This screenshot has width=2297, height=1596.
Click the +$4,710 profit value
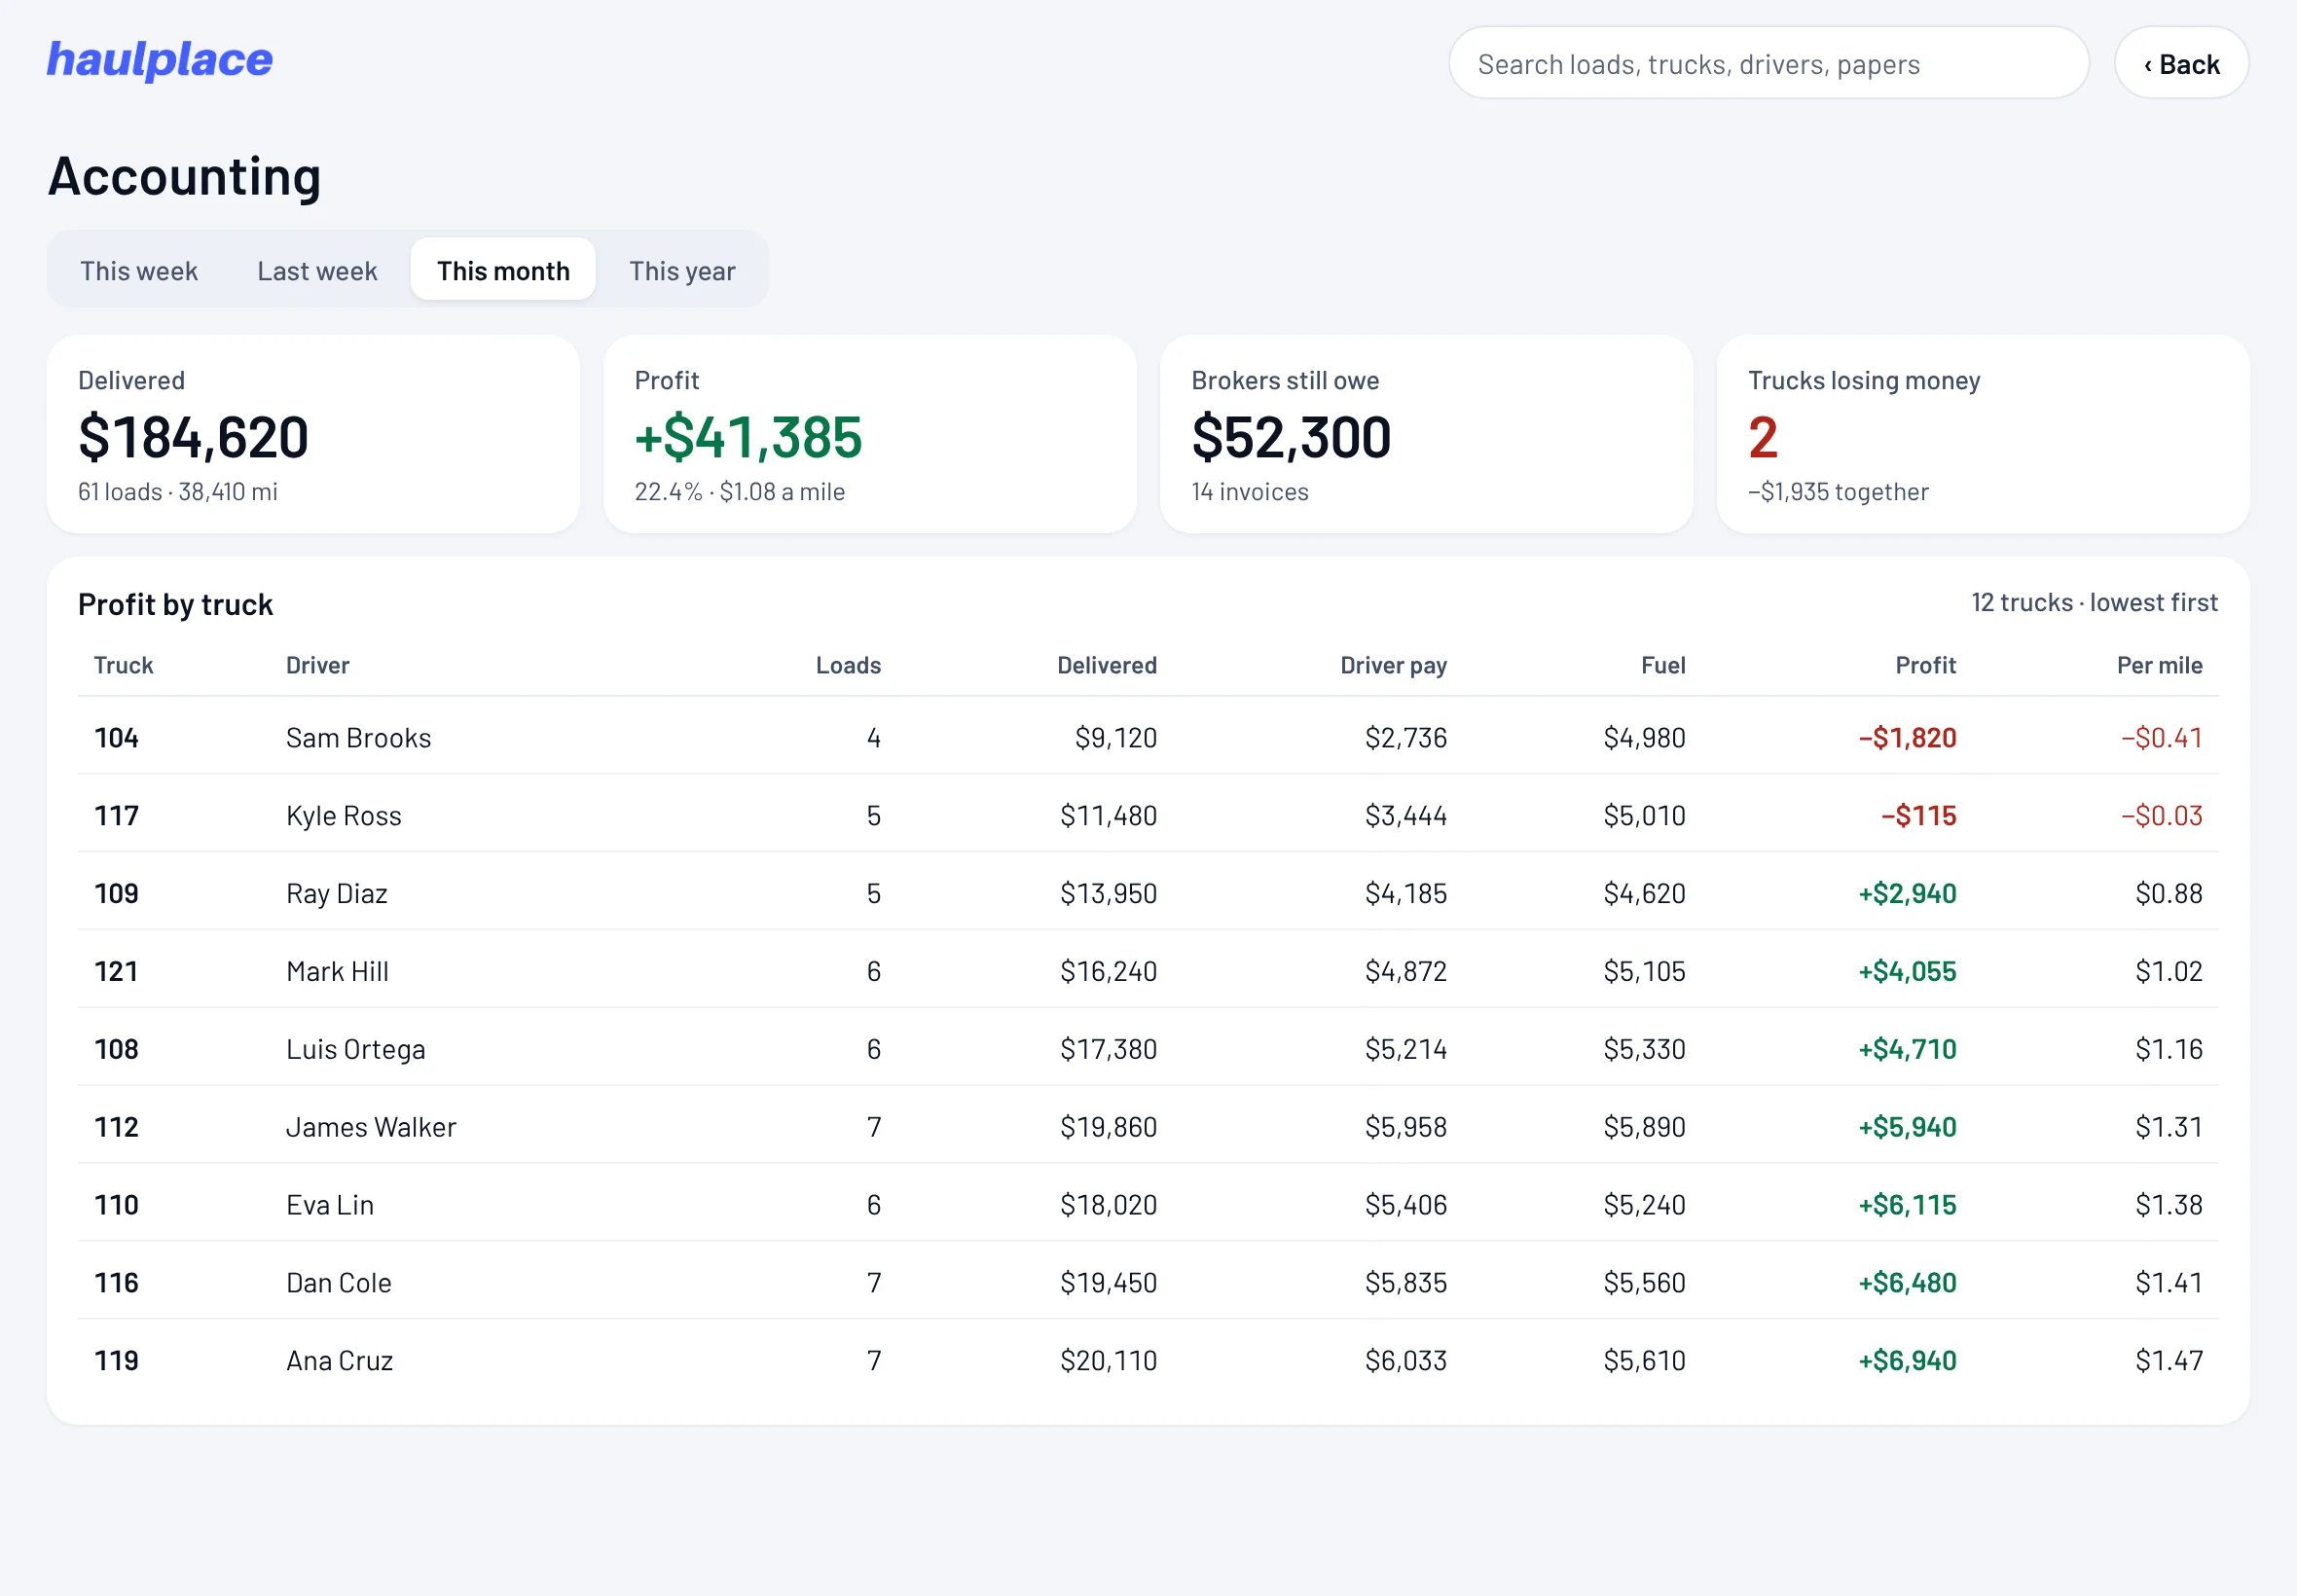click(1907, 1050)
